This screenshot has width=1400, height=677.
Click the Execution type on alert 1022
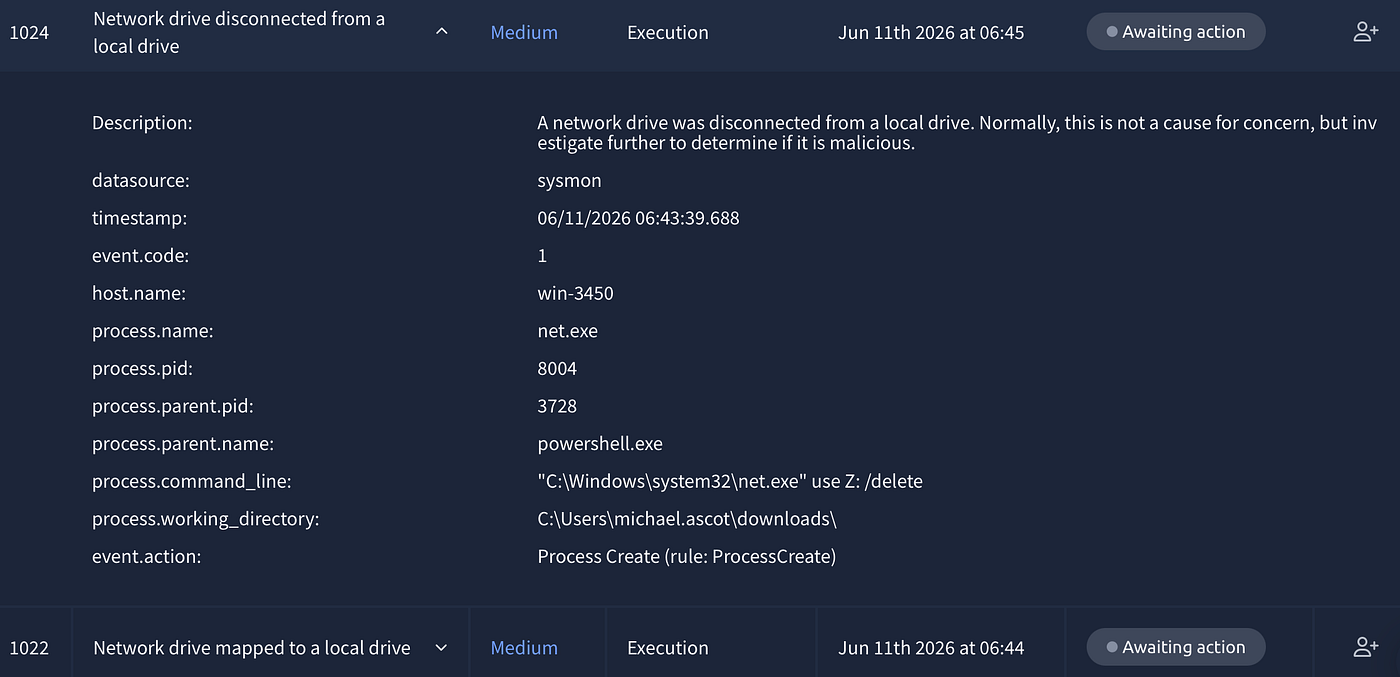(x=668, y=648)
